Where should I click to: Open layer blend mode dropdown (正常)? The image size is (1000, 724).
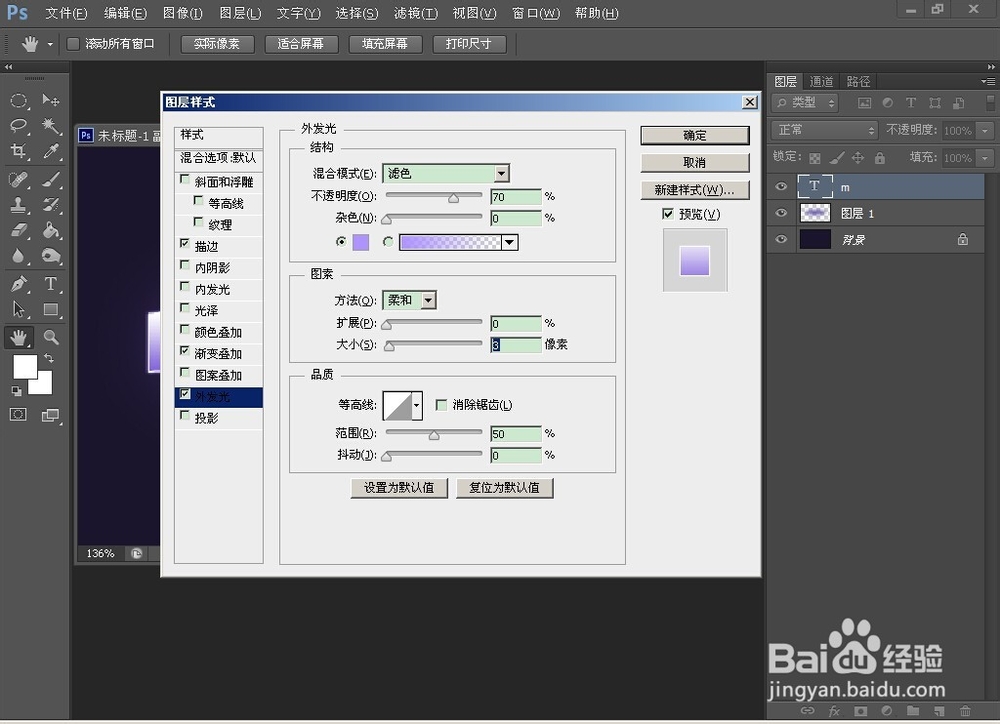coord(825,130)
